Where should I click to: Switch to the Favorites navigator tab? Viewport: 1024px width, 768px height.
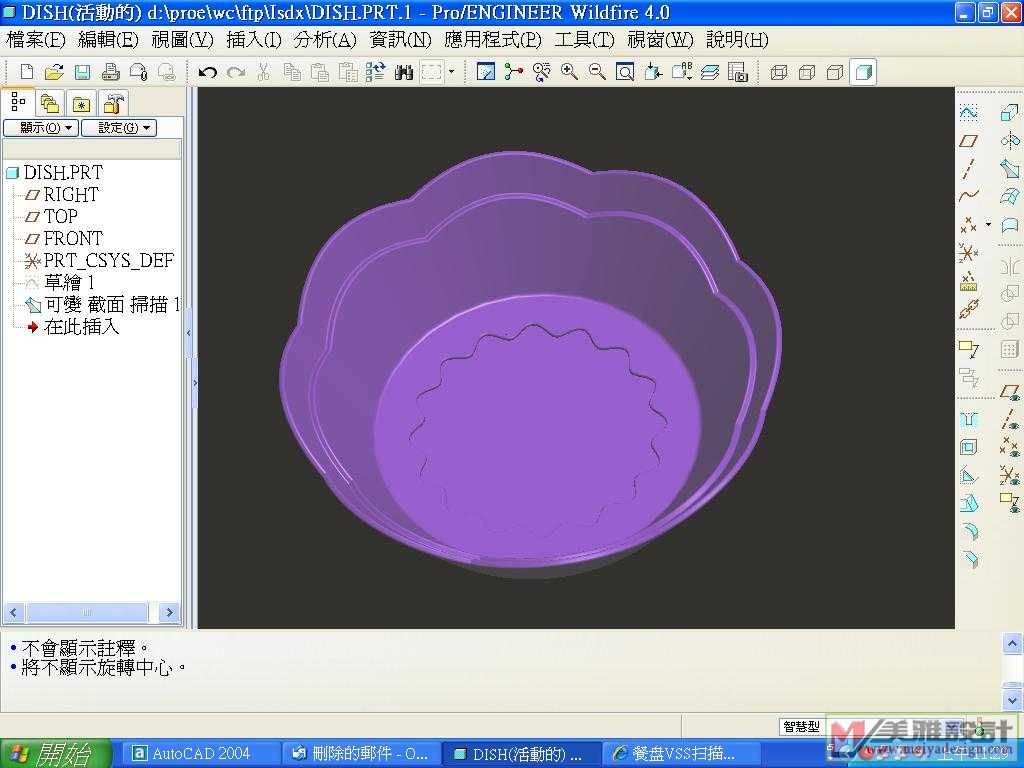pos(82,103)
